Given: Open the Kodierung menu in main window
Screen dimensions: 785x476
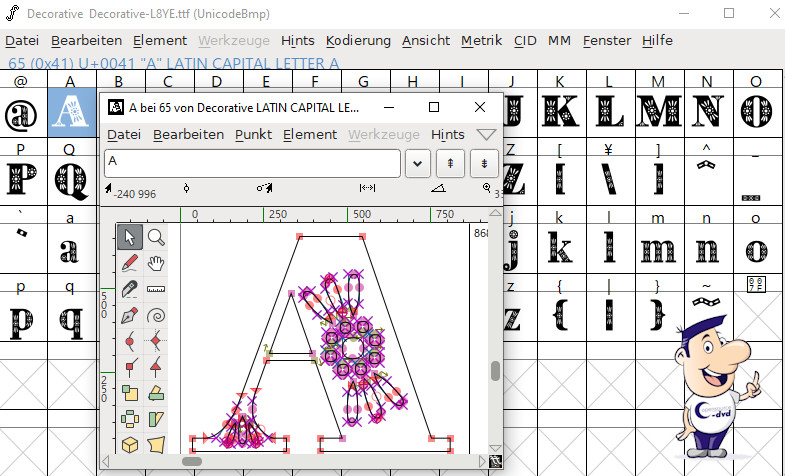Looking at the screenshot, I should pyautogui.click(x=358, y=41).
